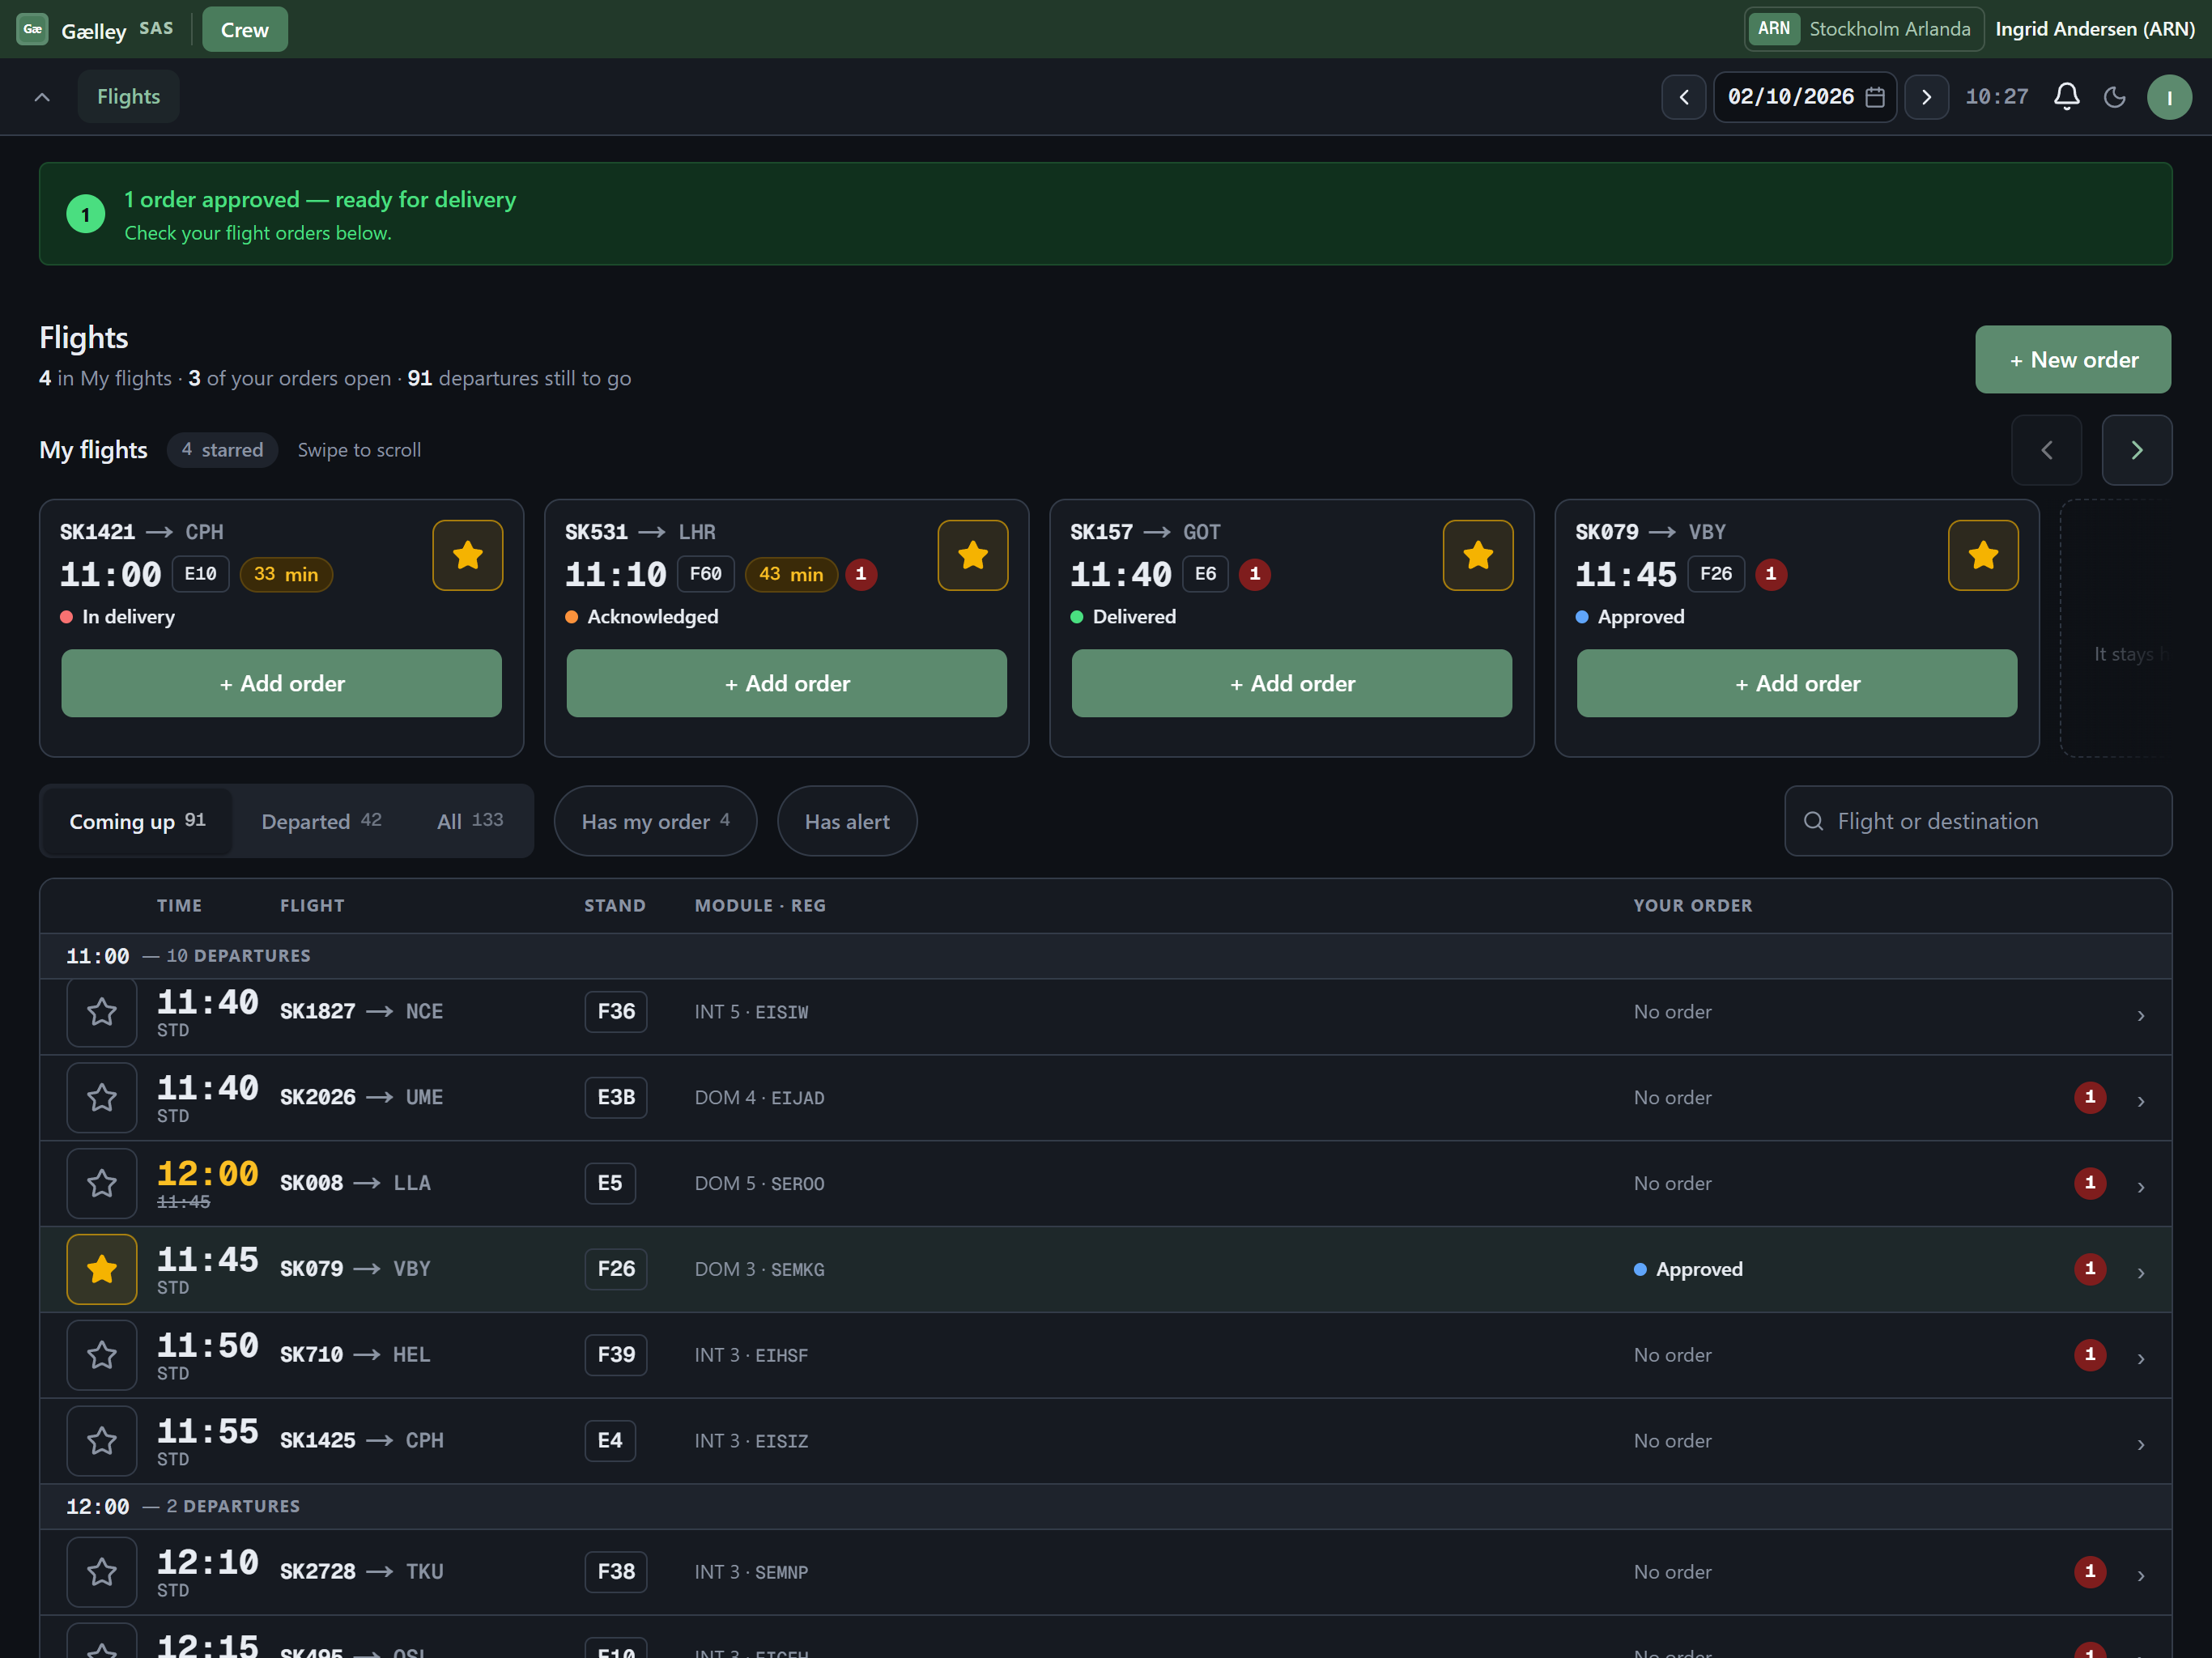
Task: Unstar flight SK157 card
Action: tap(1477, 555)
